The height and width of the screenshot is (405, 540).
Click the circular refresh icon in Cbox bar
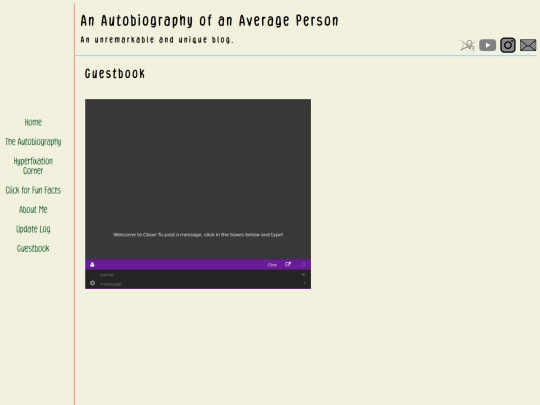tap(303, 264)
